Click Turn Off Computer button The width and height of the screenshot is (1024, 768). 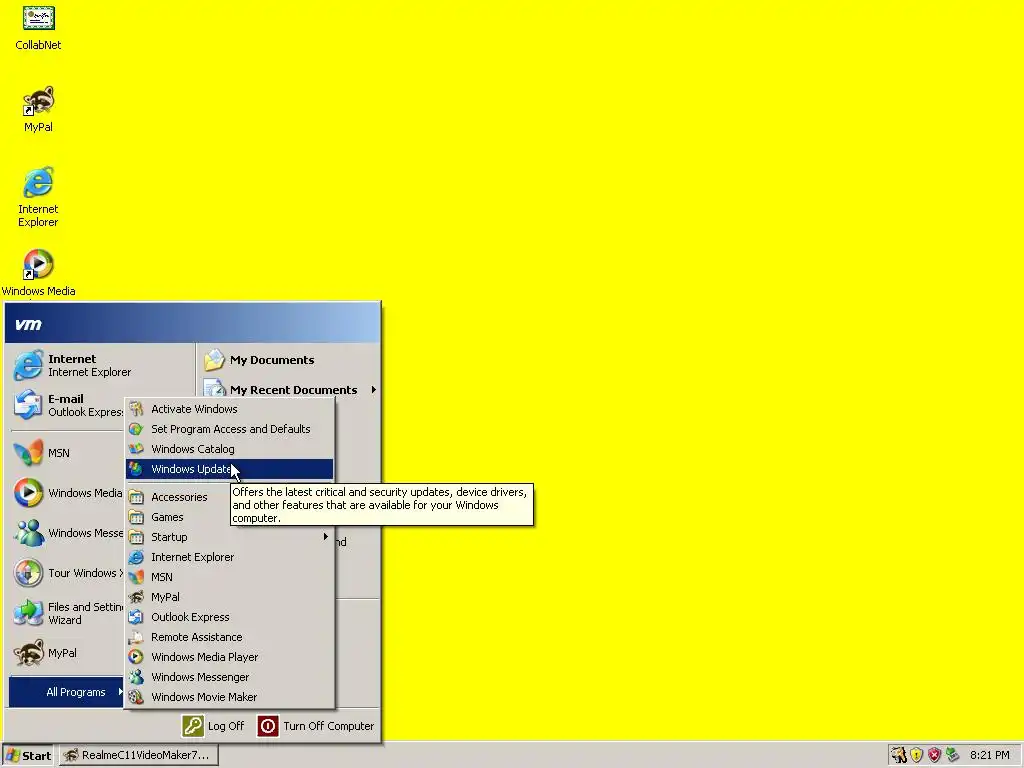(x=315, y=726)
